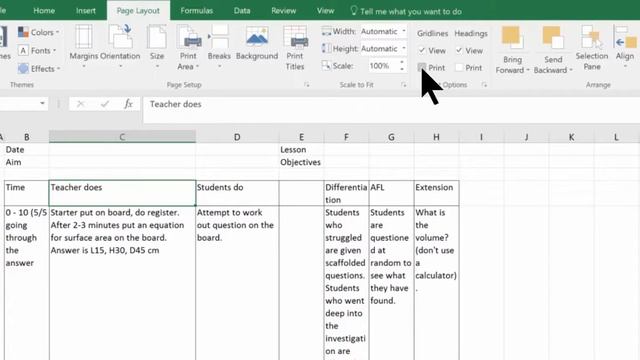Select column C header

[122, 137]
